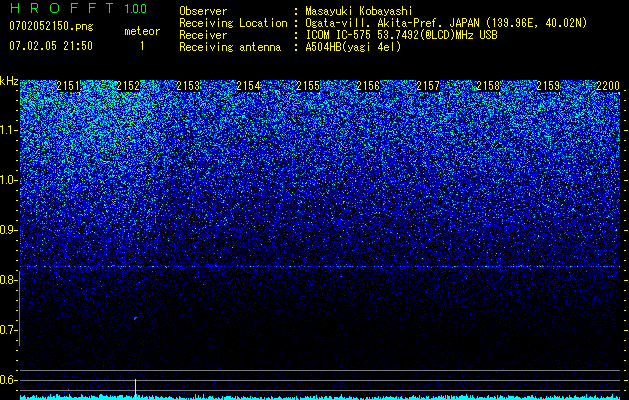
Task: Click the Receiving antenna label
Action: pos(230,47)
